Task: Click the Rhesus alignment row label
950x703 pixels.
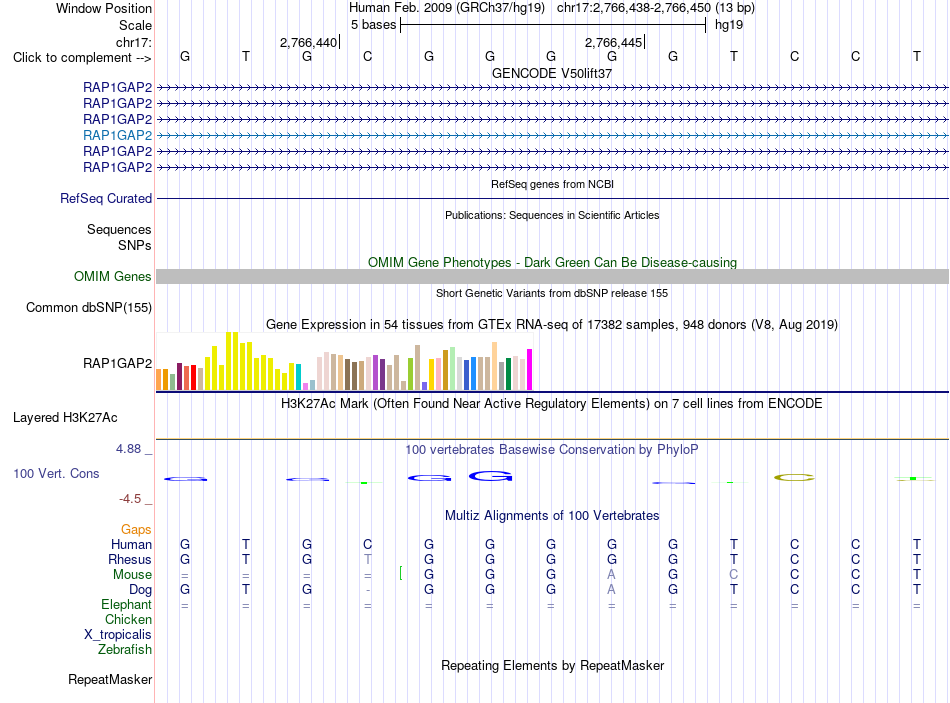Action: point(130,559)
